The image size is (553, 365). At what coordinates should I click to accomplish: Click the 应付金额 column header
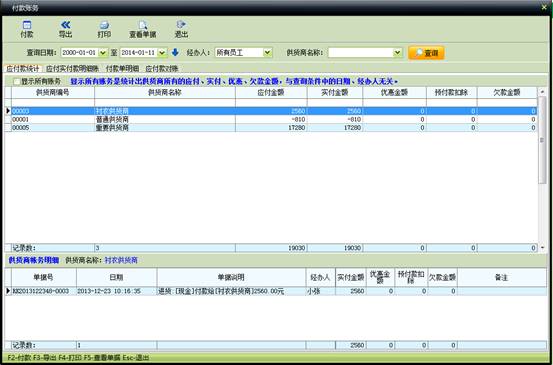click(x=271, y=93)
